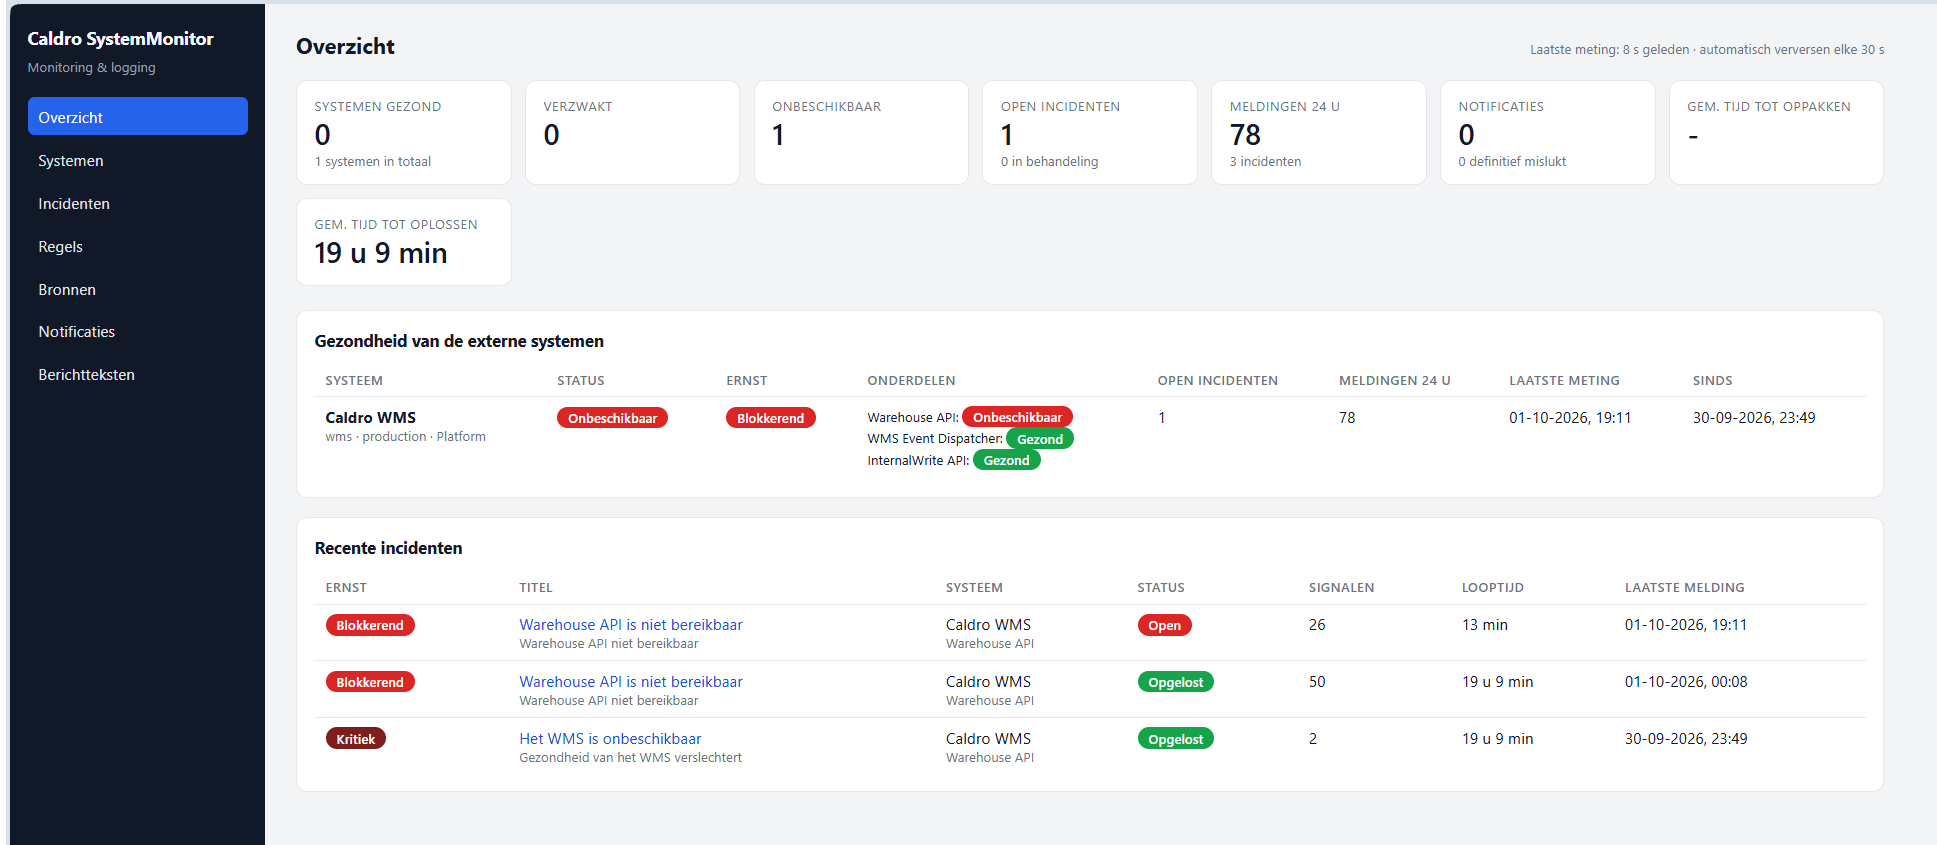Screen dimensions: 1937x845
Task: Open the 50-signal "Warehouse API is niet bereikbaar" incident
Action: point(631,682)
